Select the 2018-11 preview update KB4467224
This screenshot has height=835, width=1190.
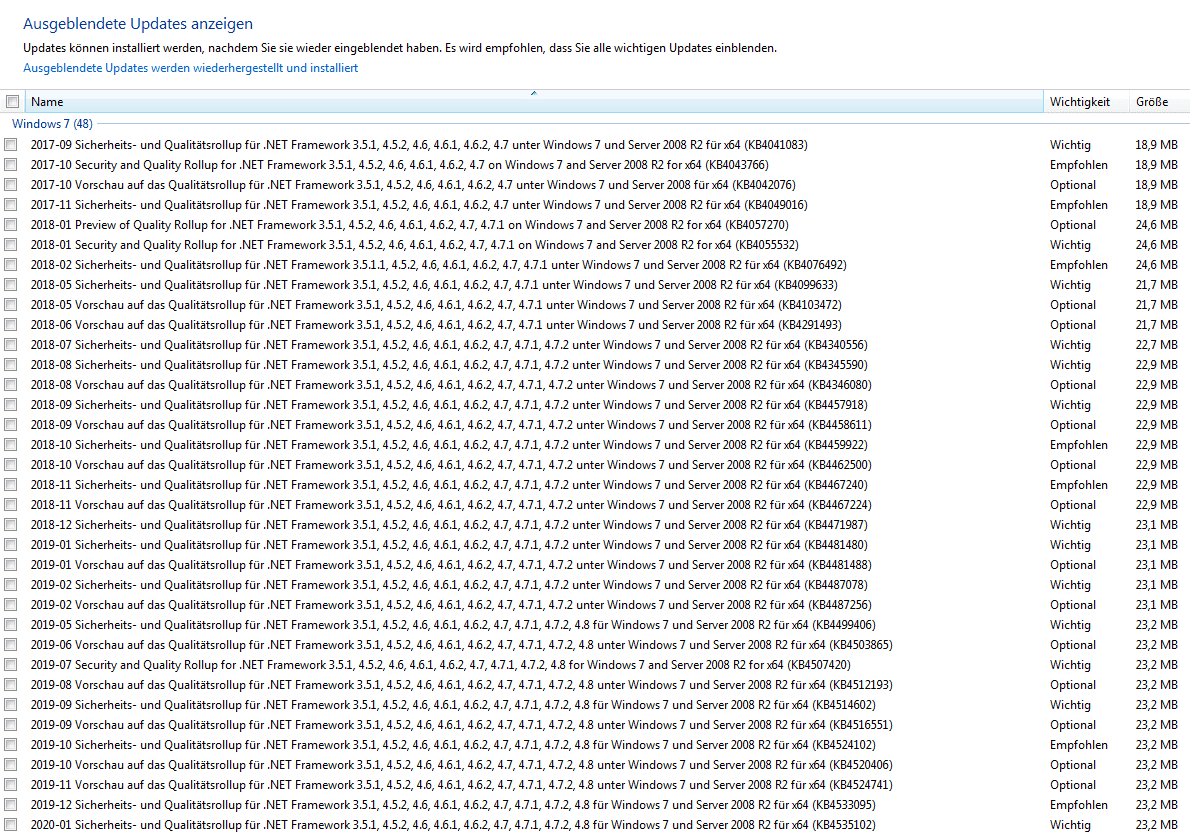click(451, 505)
